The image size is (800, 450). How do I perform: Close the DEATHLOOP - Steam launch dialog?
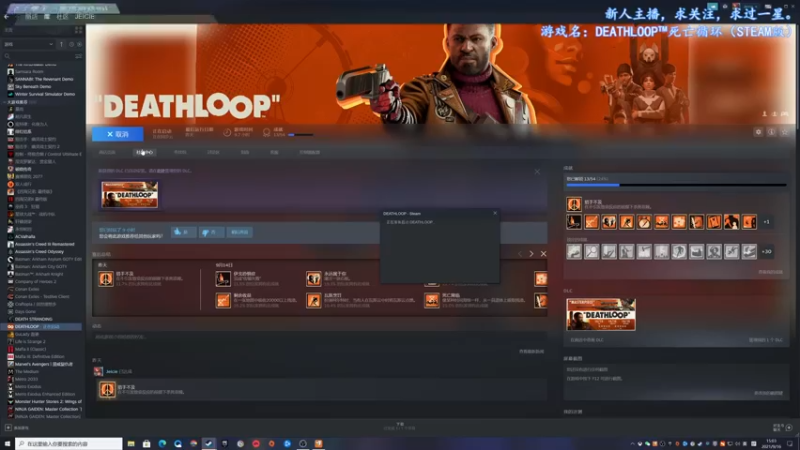pos(495,213)
